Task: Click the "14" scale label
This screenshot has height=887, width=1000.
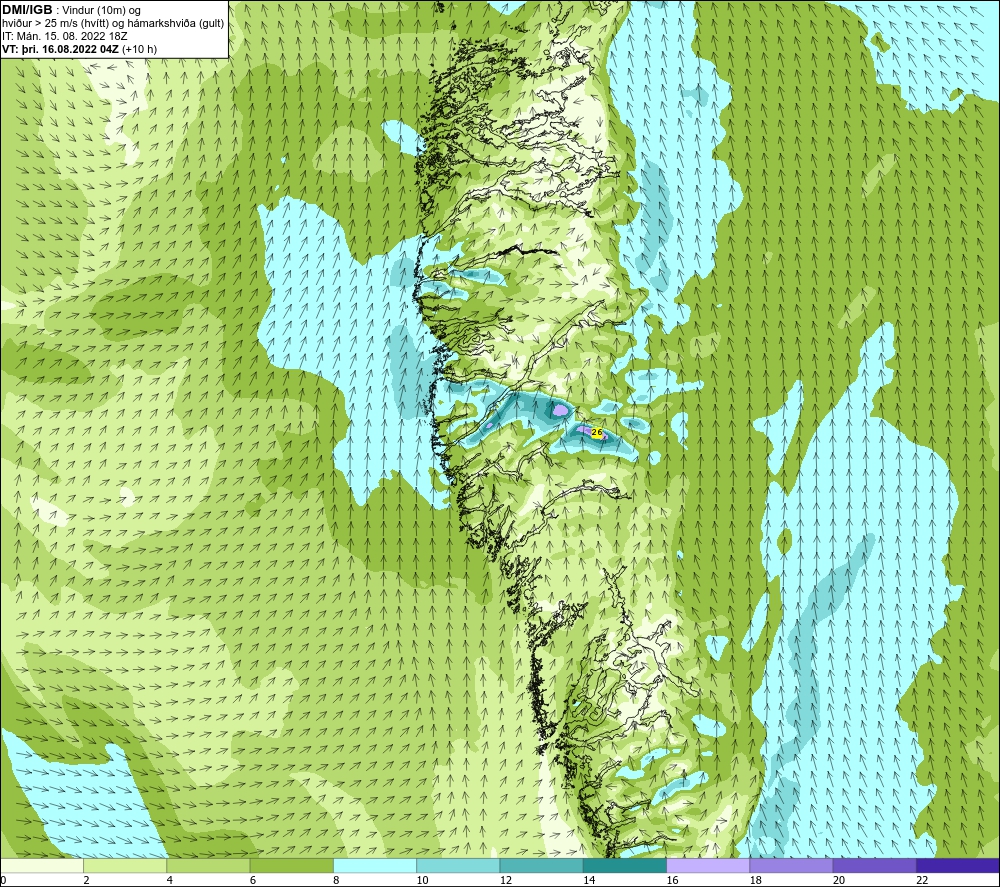Action: tap(589, 880)
